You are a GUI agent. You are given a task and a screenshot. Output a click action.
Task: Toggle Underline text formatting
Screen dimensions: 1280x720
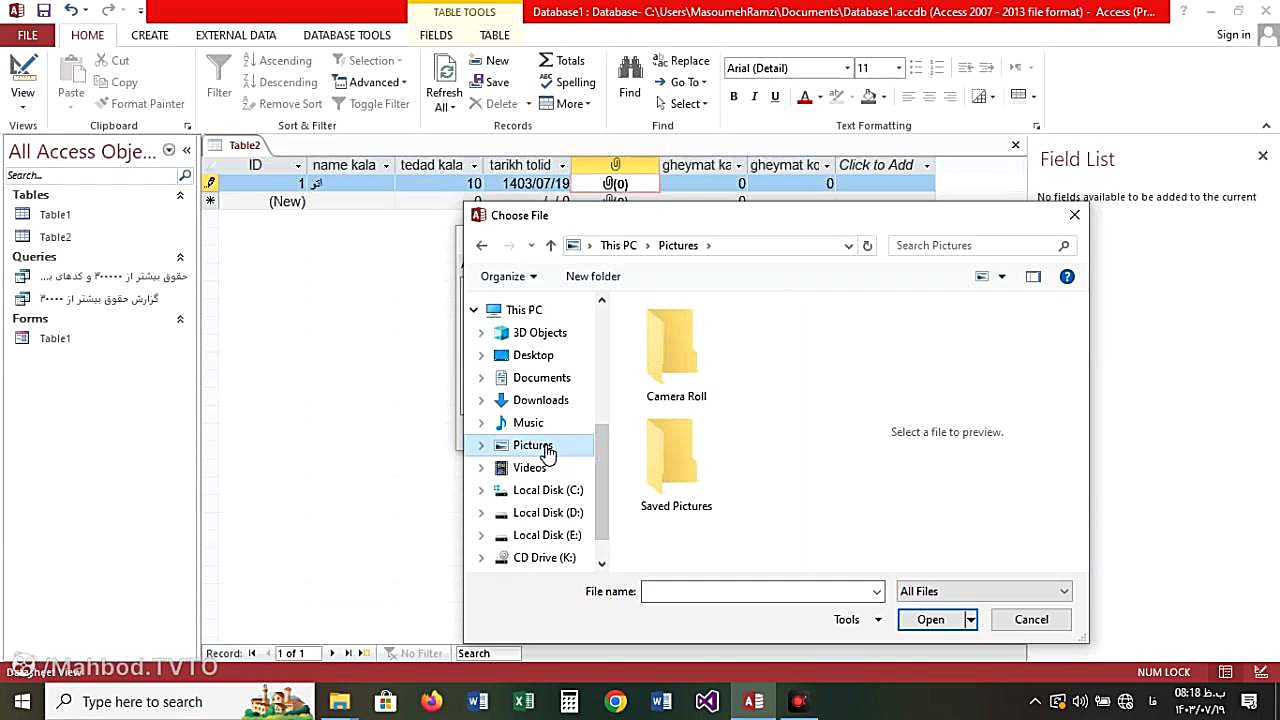click(775, 96)
